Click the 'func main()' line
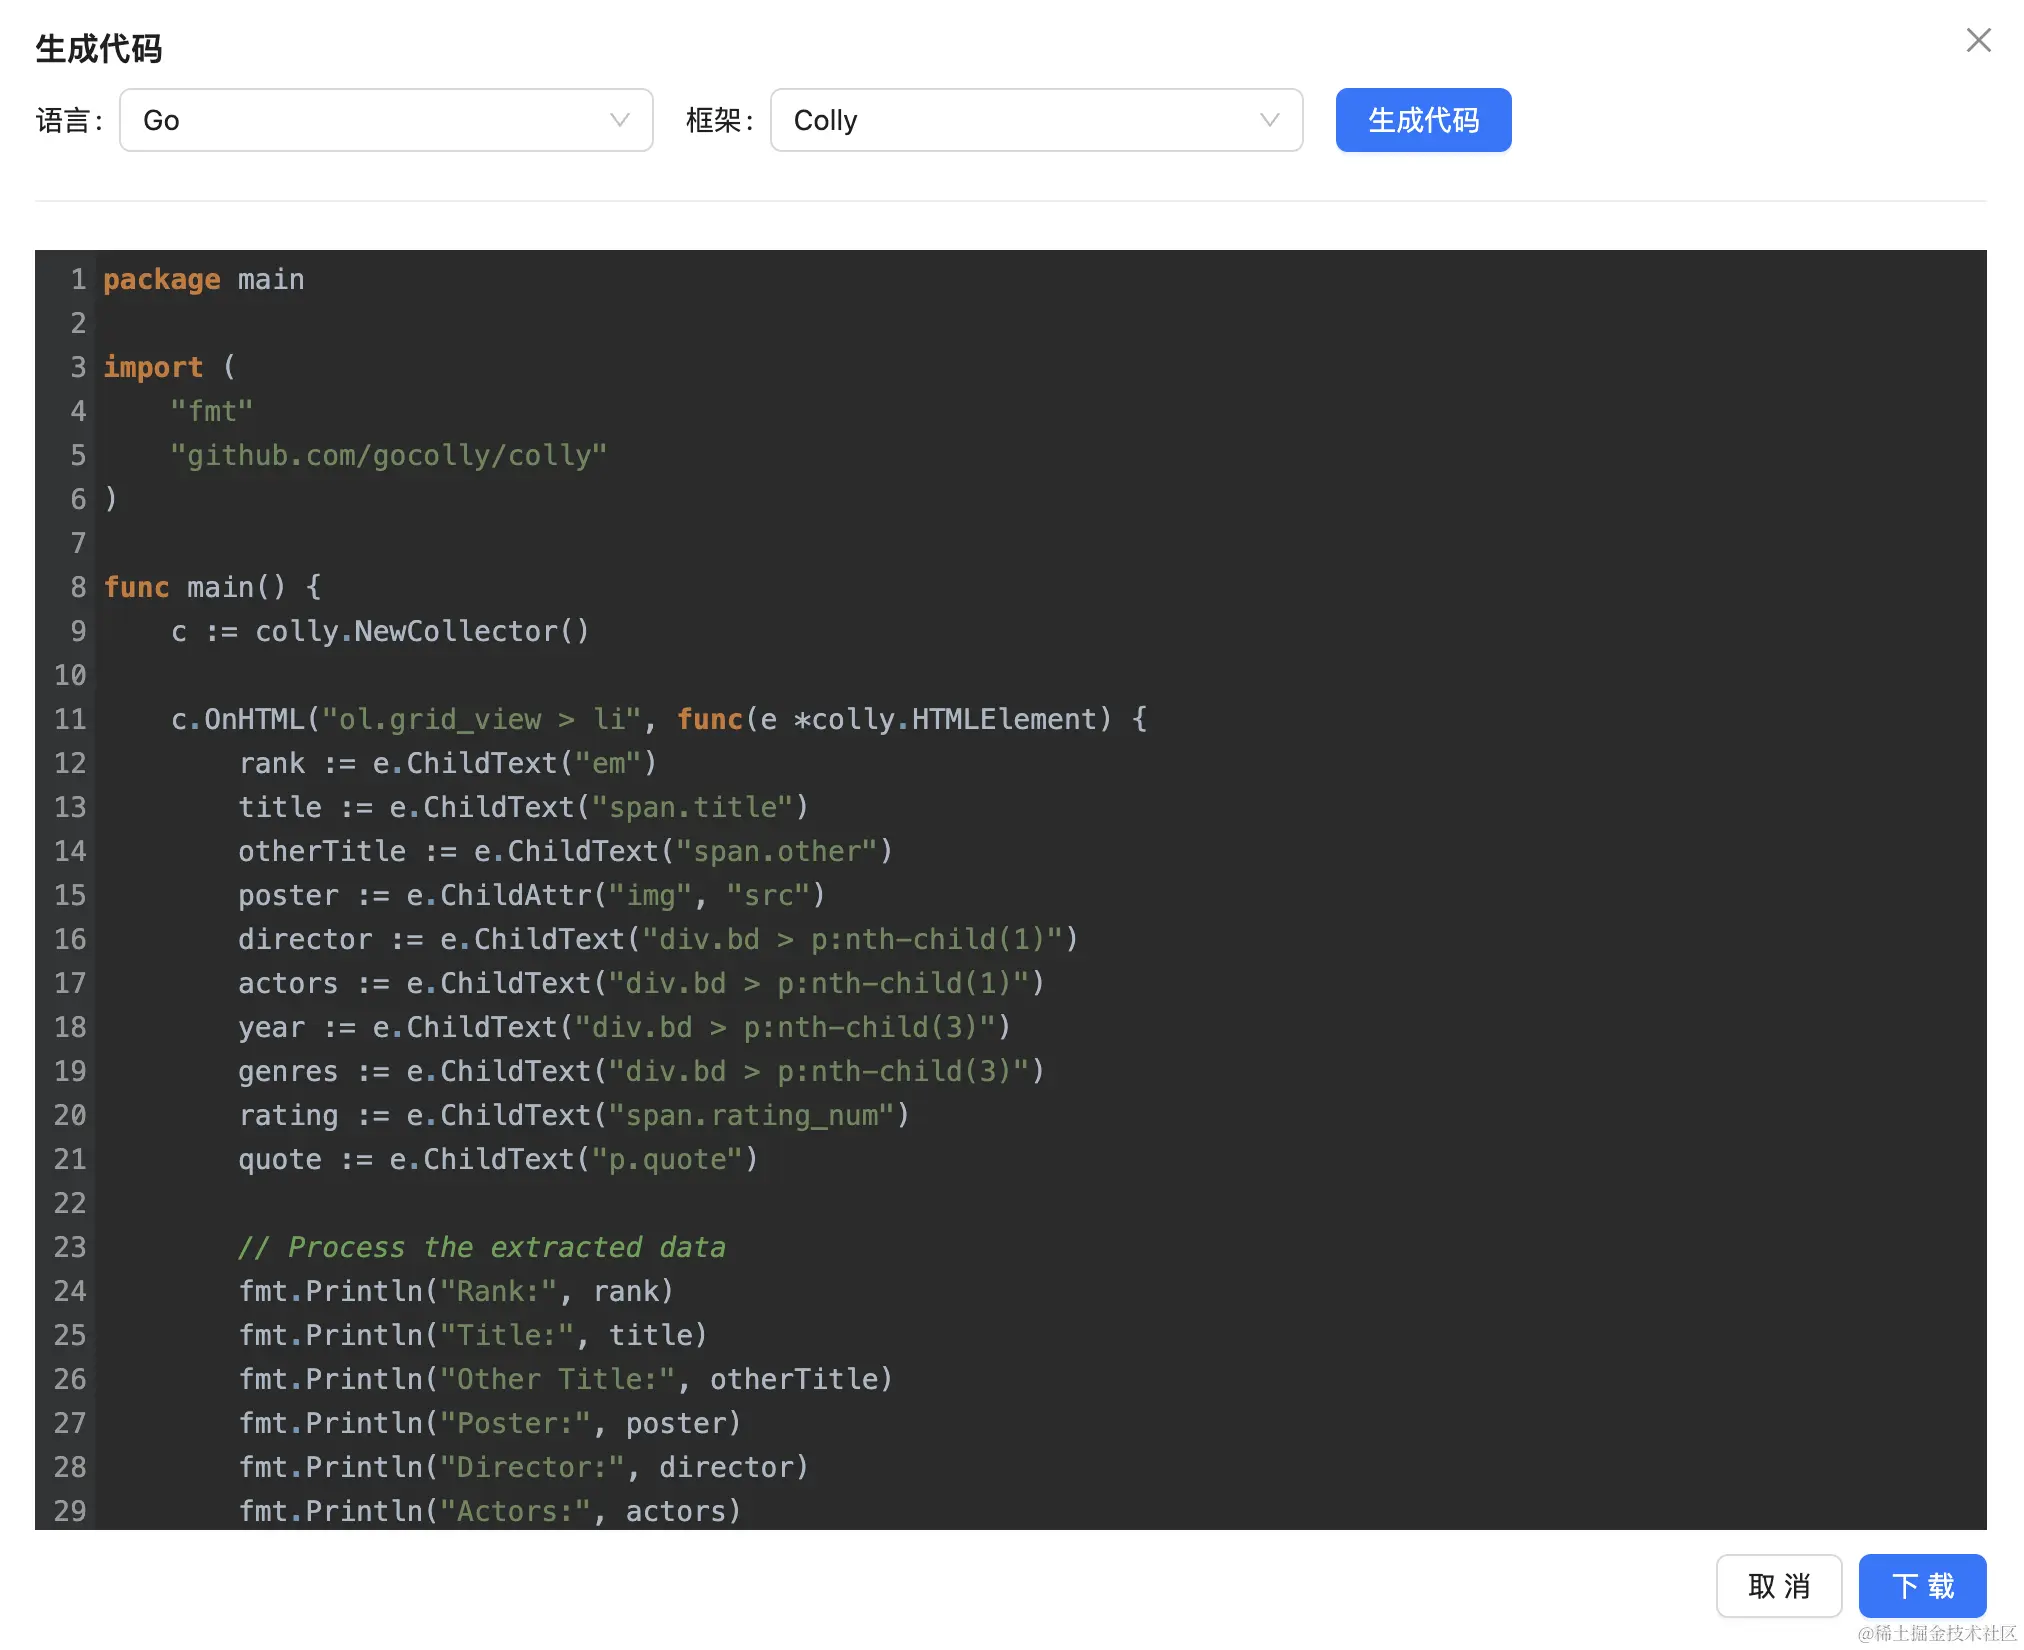The image size is (2024, 1650). (x=212, y=588)
